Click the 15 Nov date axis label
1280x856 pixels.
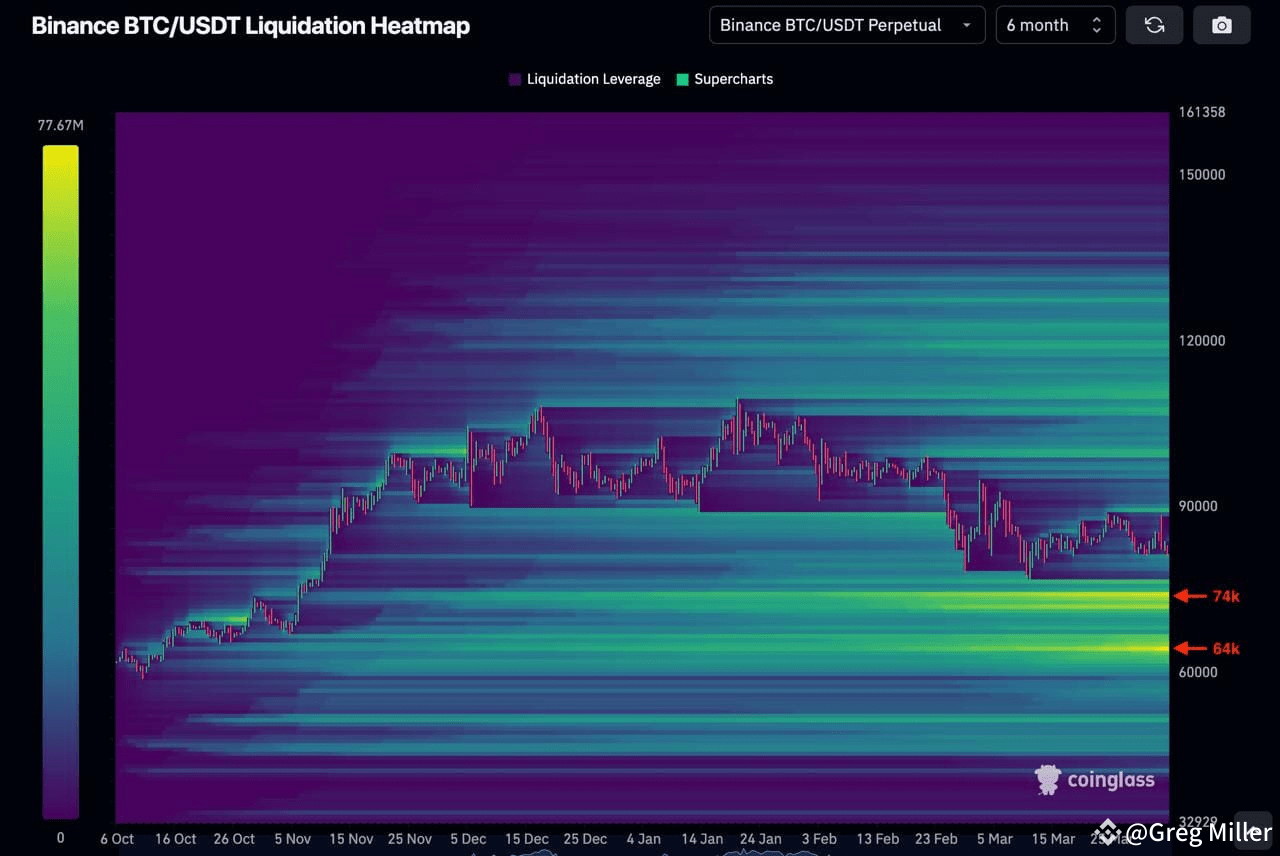(x=351, y=839)
